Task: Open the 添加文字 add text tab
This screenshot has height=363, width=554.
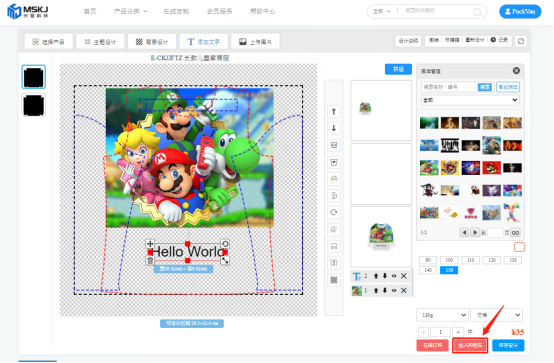Action: pos(204,42)
